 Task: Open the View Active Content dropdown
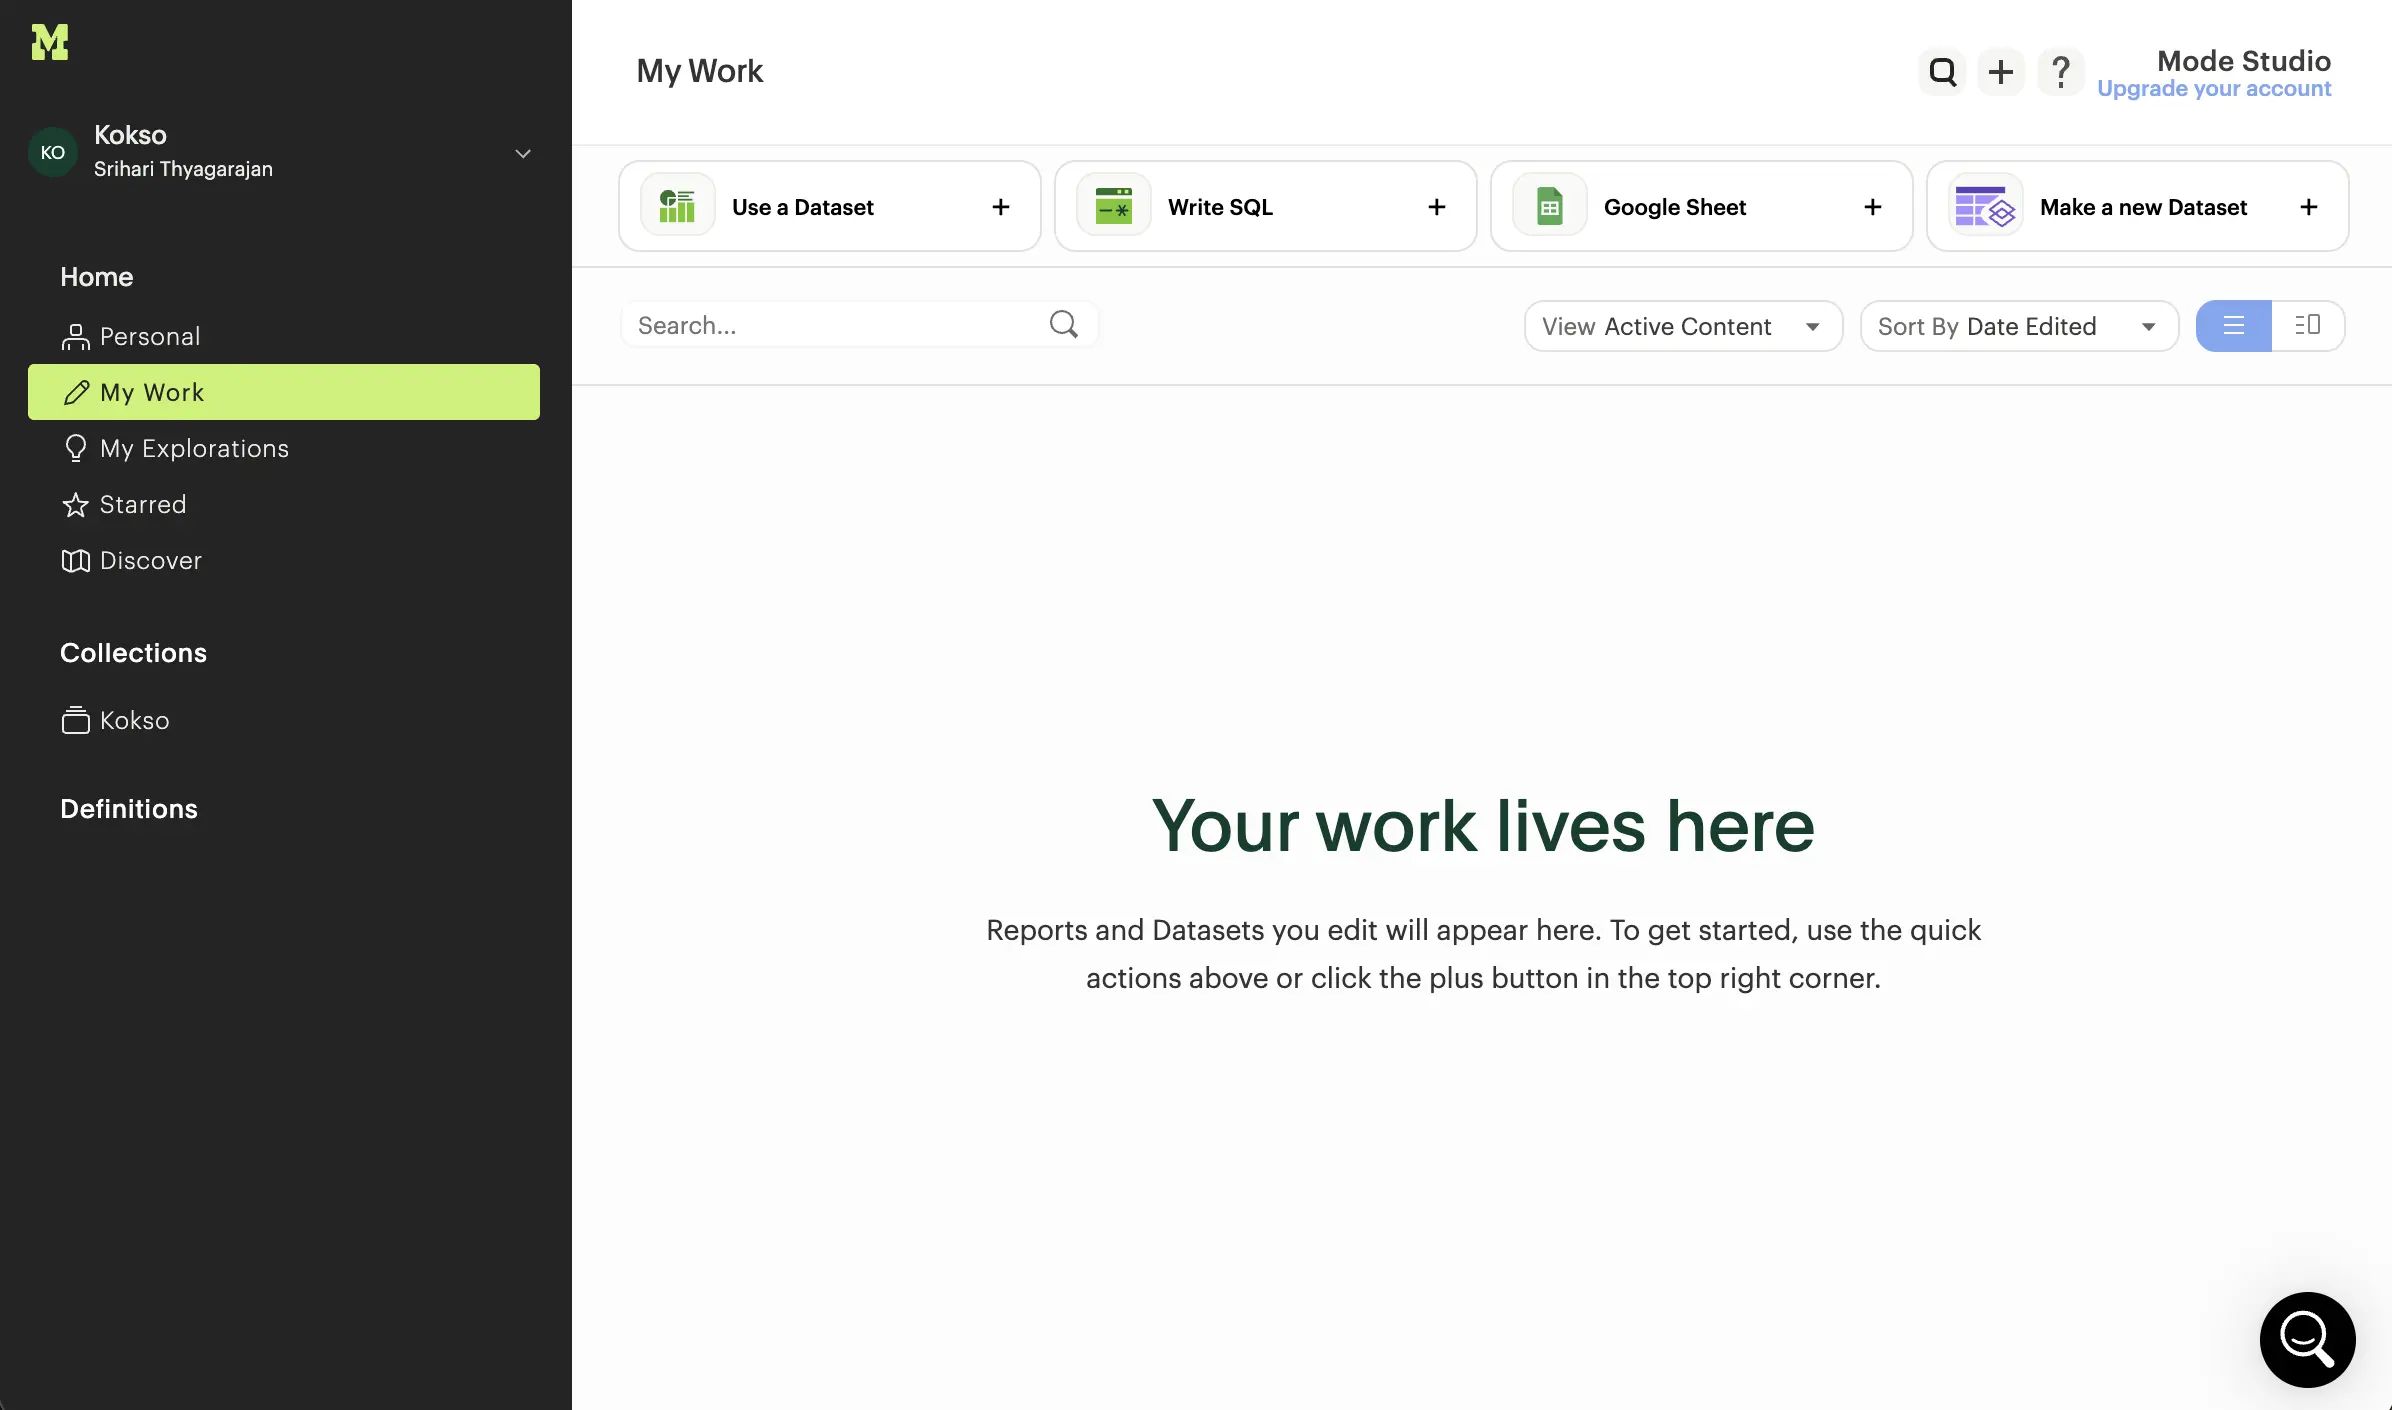1683,326
